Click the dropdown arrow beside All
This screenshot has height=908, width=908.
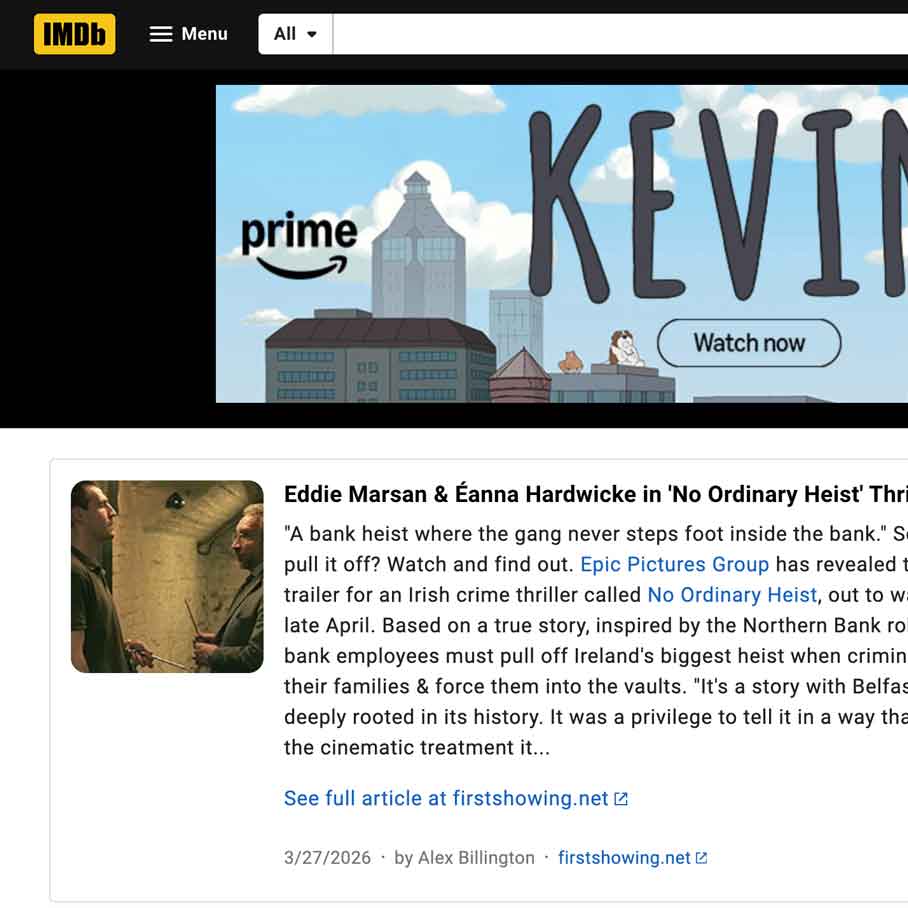[x=312, y=34]
